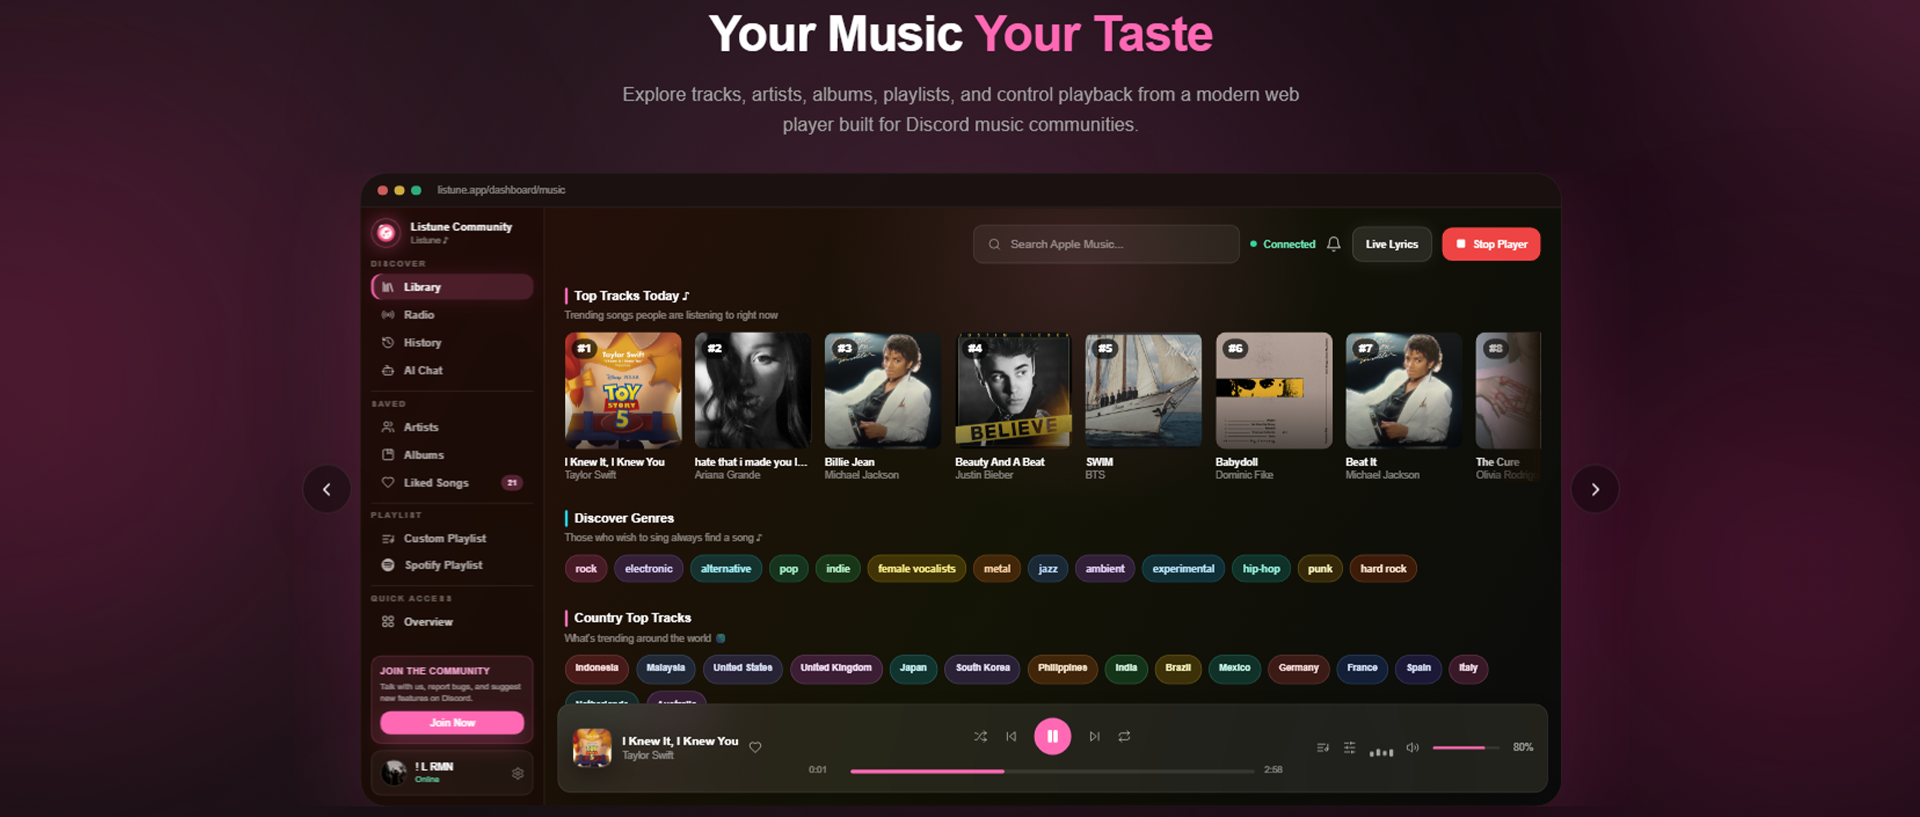Play #1 I Knew It, I Knew You
This screenshot has height=817, width=1920.
pos(623,391)
